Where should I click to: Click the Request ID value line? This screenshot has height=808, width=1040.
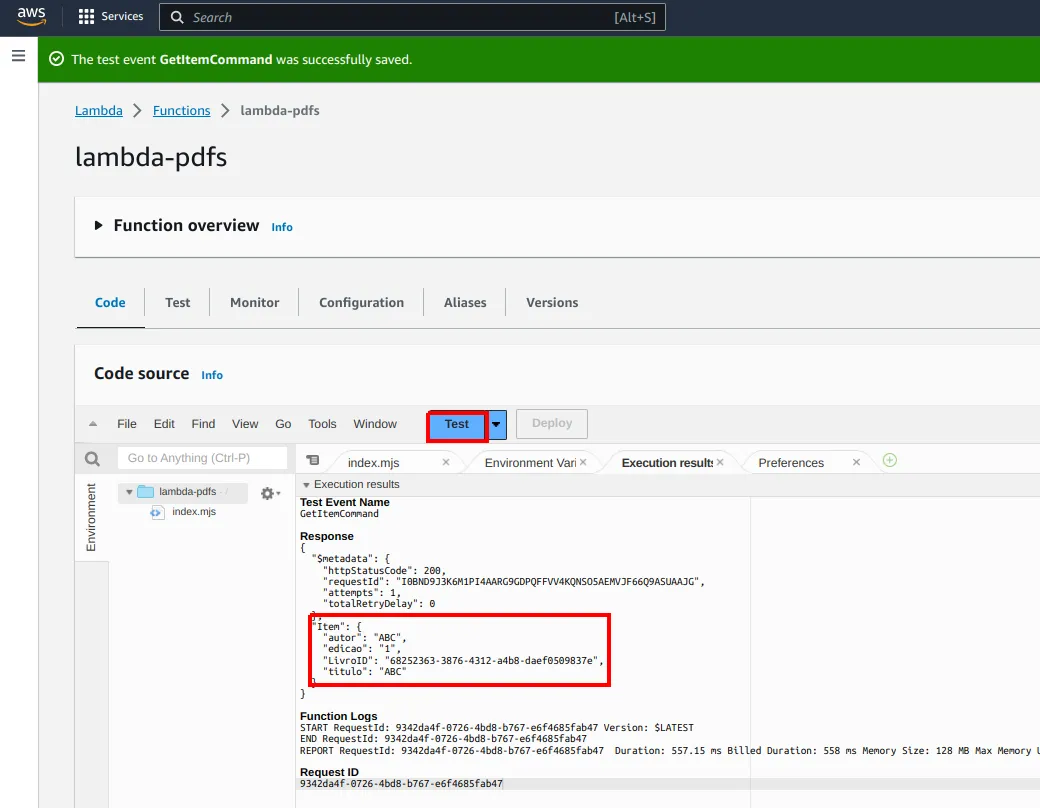click(401, 784)
